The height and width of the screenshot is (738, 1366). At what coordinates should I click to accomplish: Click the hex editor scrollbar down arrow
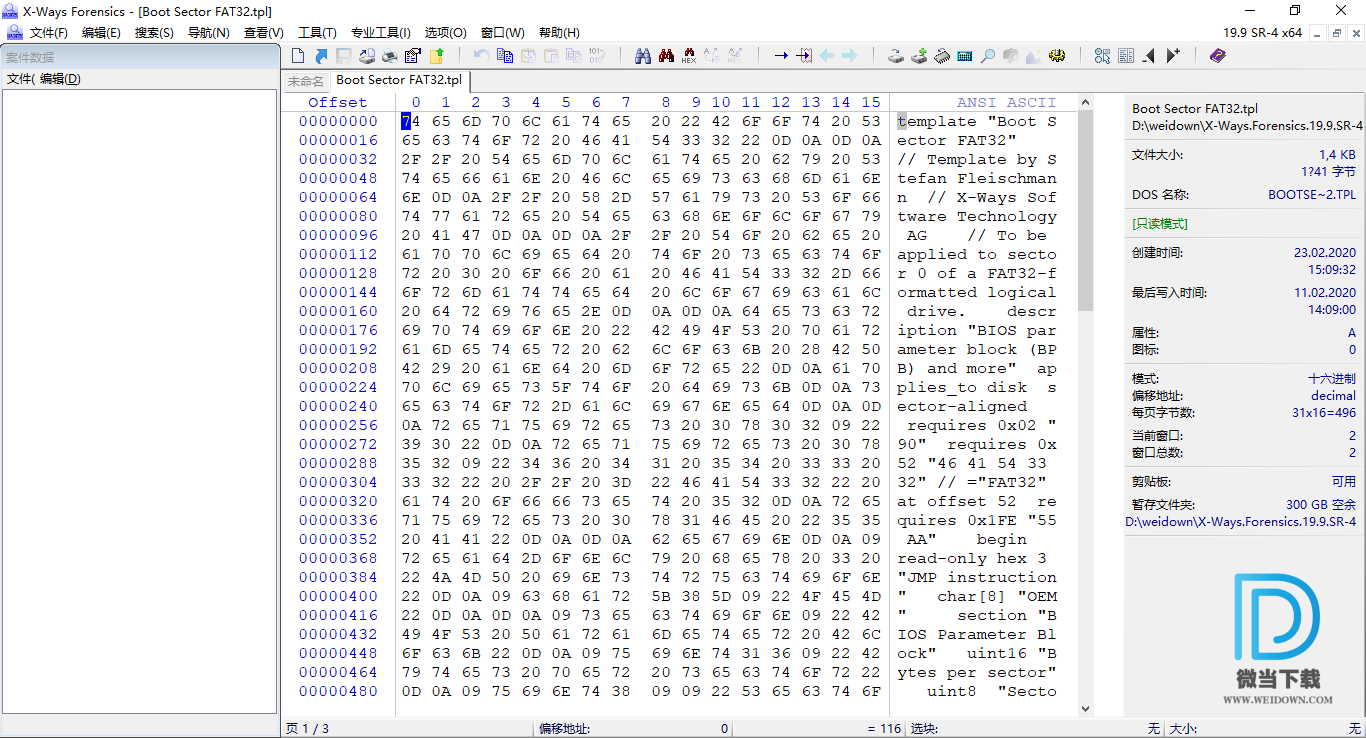click(1085, 709)
